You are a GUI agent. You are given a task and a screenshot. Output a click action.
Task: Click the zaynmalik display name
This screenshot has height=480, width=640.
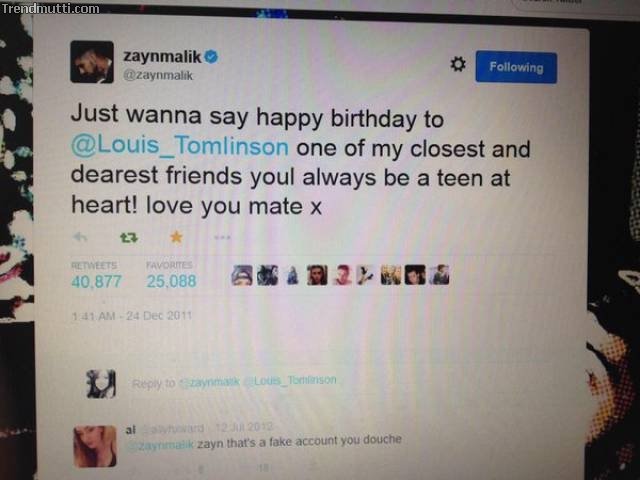tap(162, 56)
